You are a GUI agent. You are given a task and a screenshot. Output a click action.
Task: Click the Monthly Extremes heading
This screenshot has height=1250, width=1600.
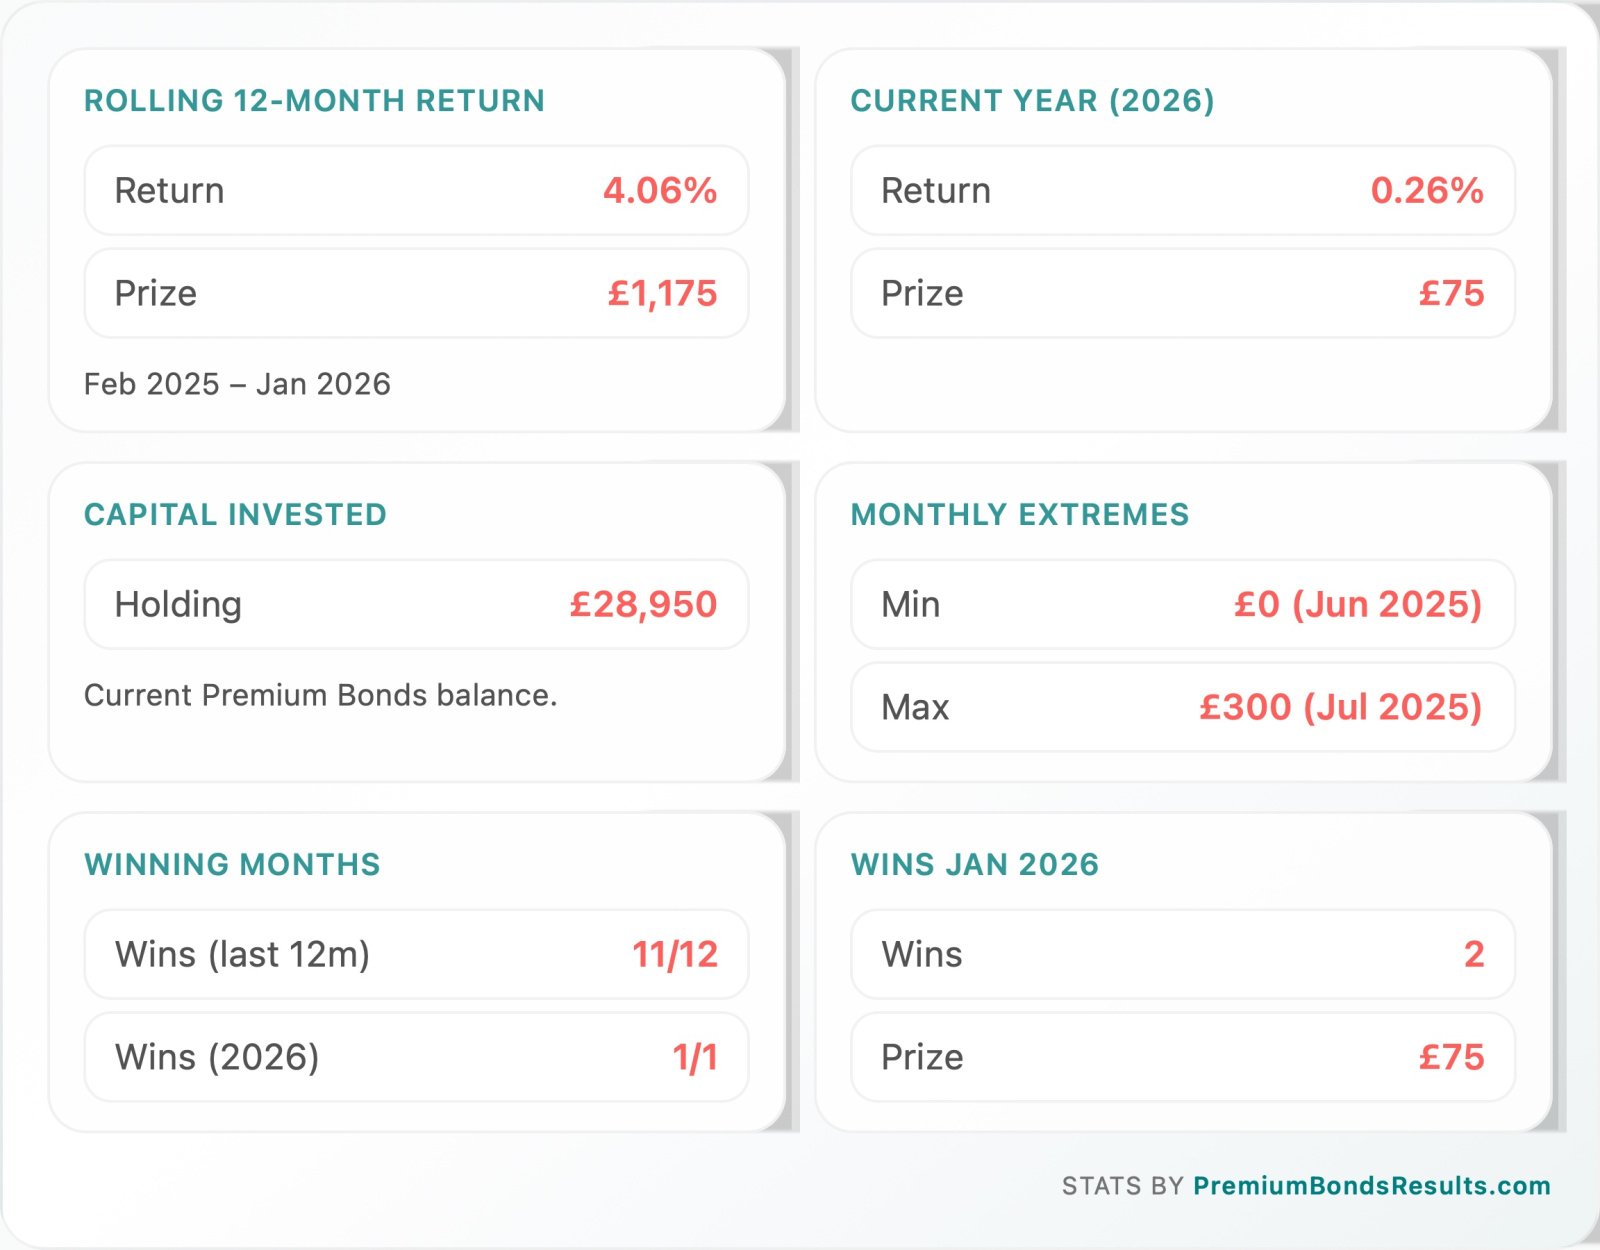click(x=1019, y=515)
